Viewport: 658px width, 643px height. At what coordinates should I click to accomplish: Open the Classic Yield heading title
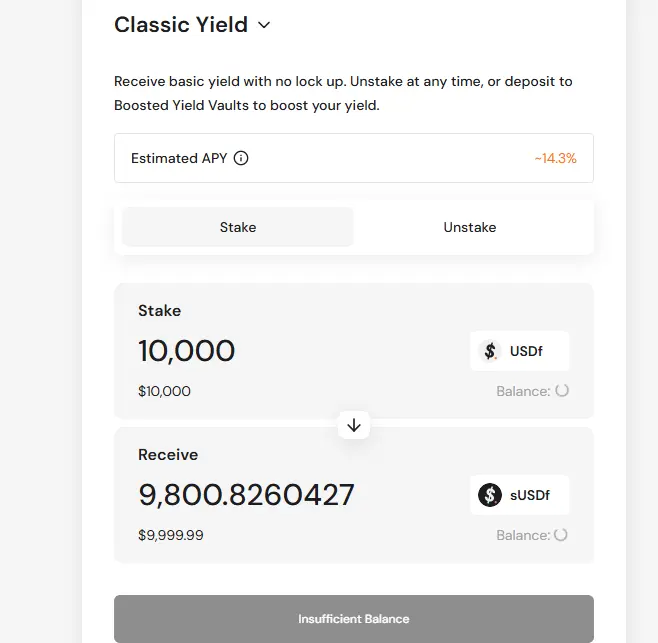tap(181, 25)
